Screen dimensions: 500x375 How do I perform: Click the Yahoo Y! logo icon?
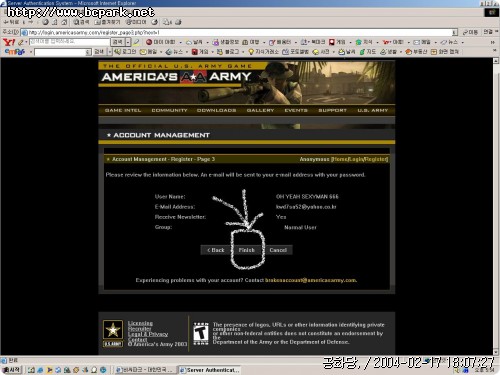[9, 42]
